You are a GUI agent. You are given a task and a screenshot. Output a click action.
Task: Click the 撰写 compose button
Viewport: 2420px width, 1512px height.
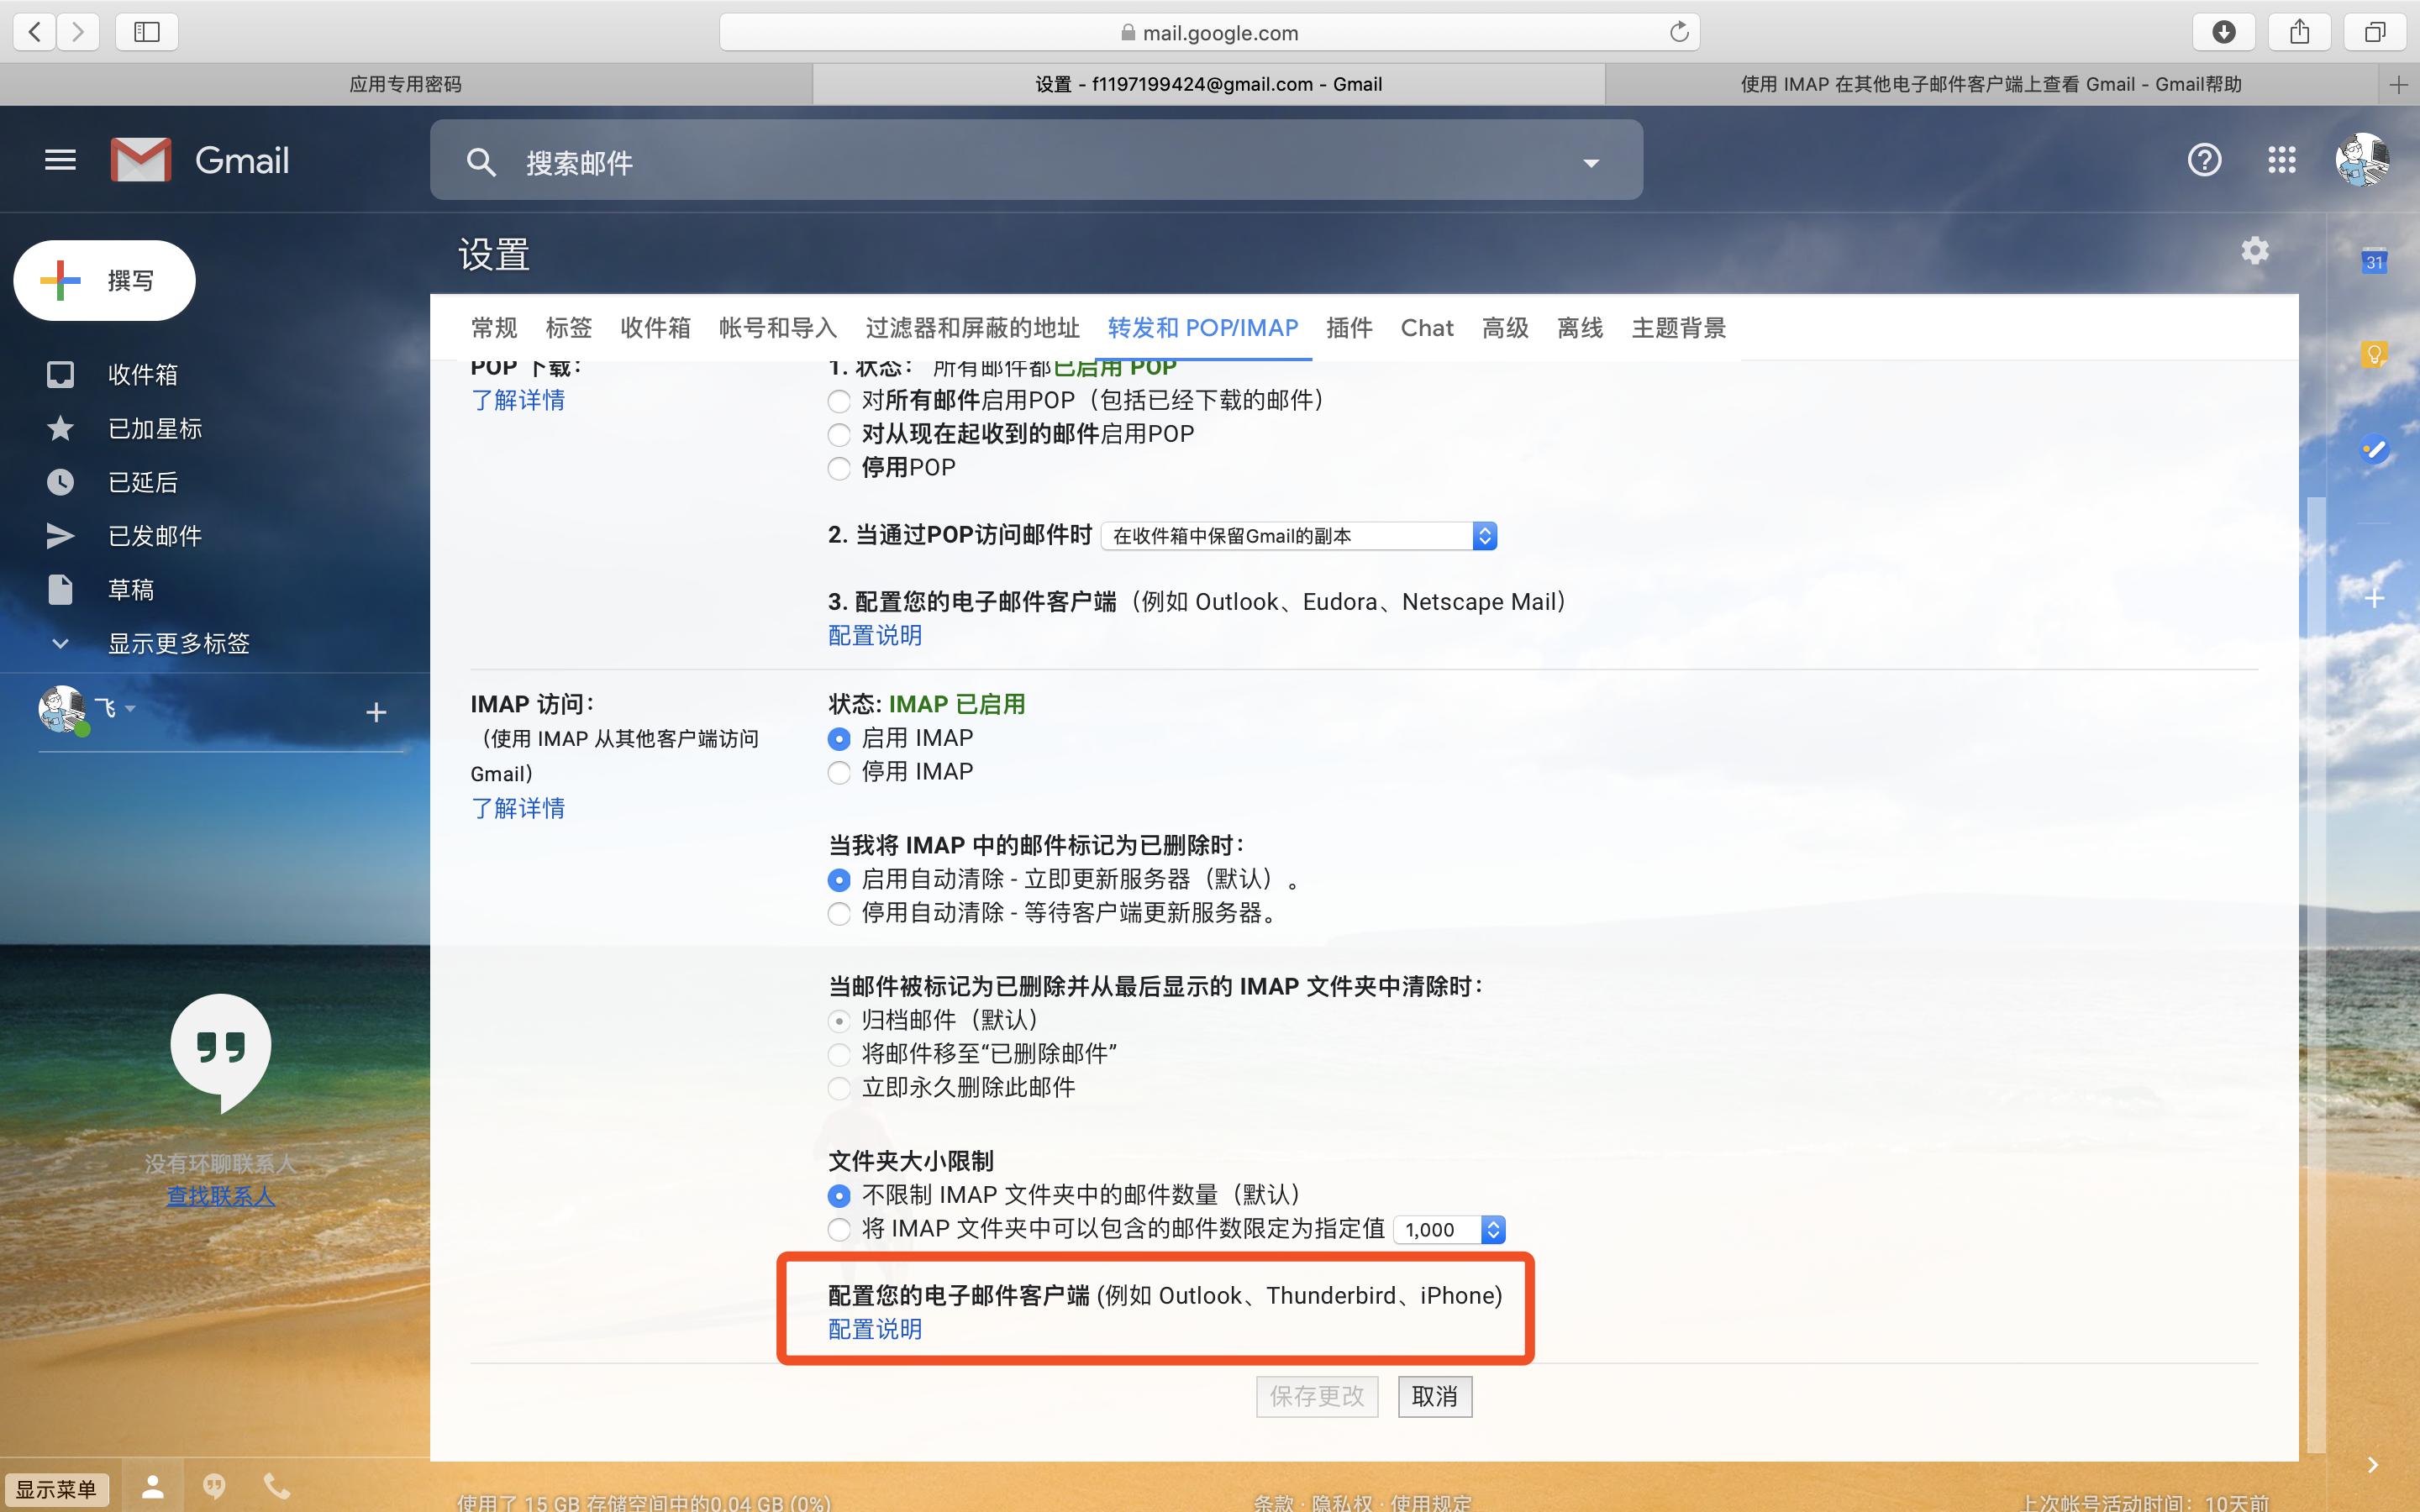tap(104, 280)
